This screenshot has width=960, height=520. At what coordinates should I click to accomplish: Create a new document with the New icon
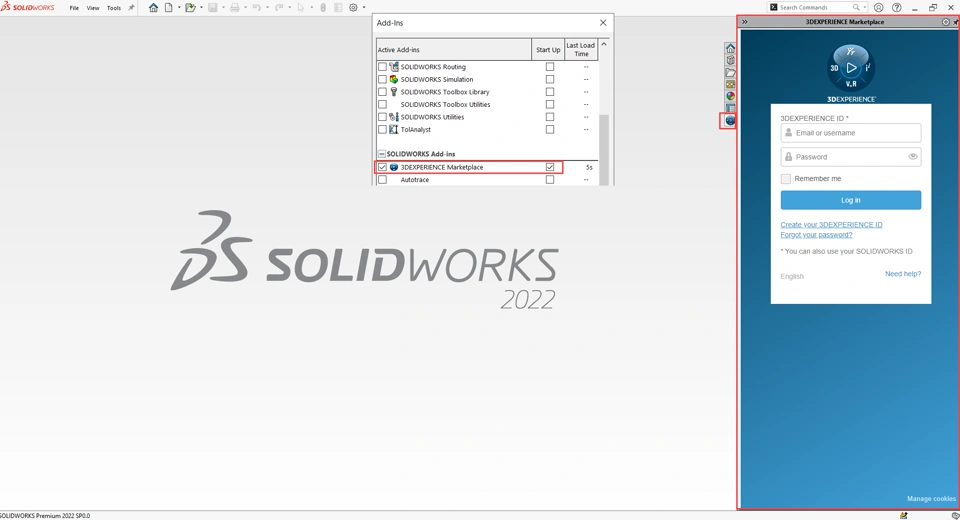[x=168, y=7]
